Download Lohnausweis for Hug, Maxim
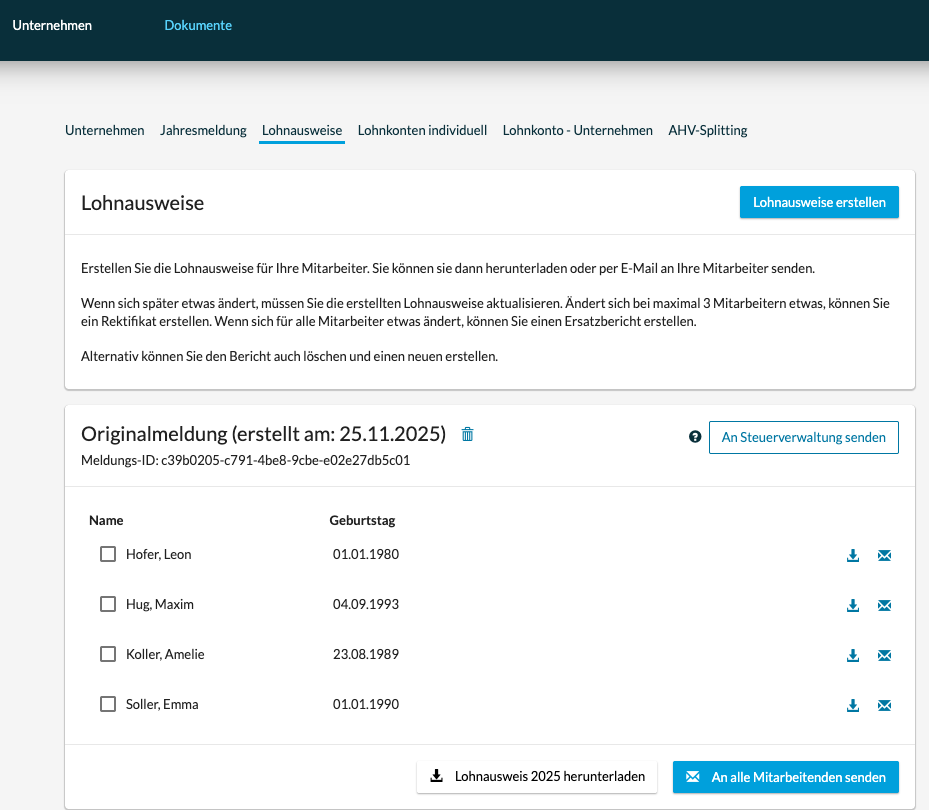 pos(853,605)
